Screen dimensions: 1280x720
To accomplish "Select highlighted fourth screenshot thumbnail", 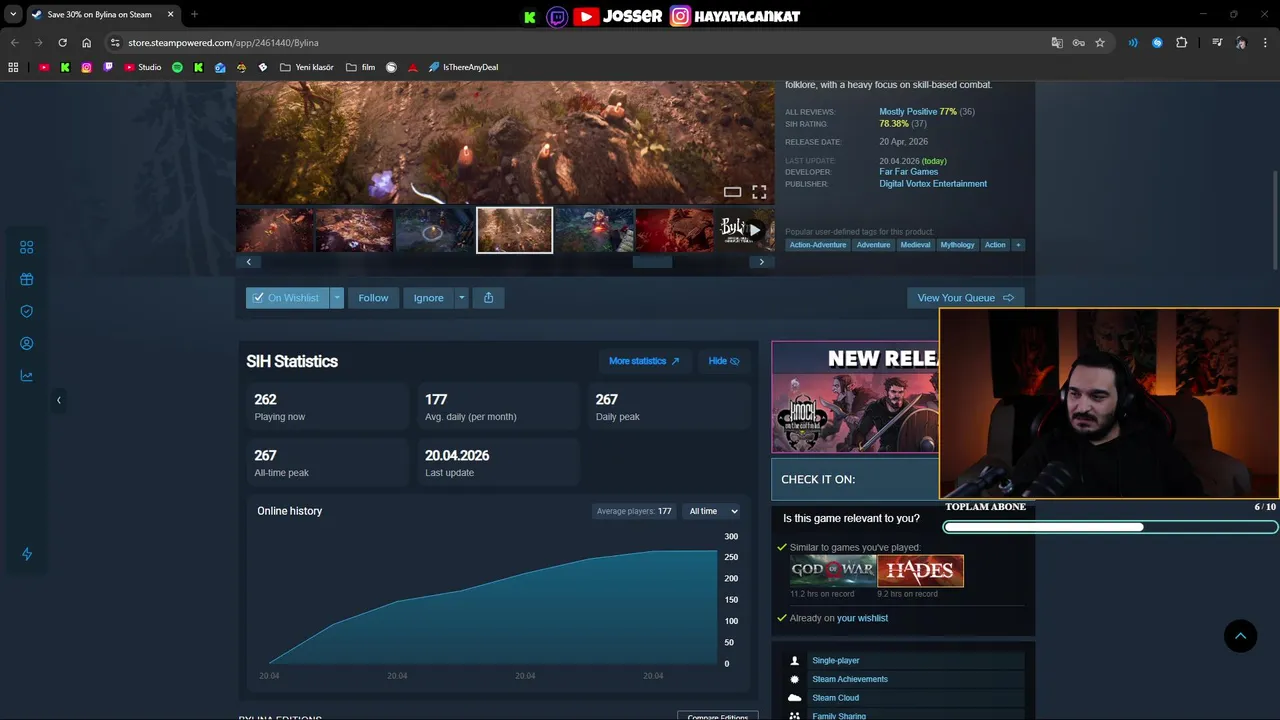I will tap(514, 230).
